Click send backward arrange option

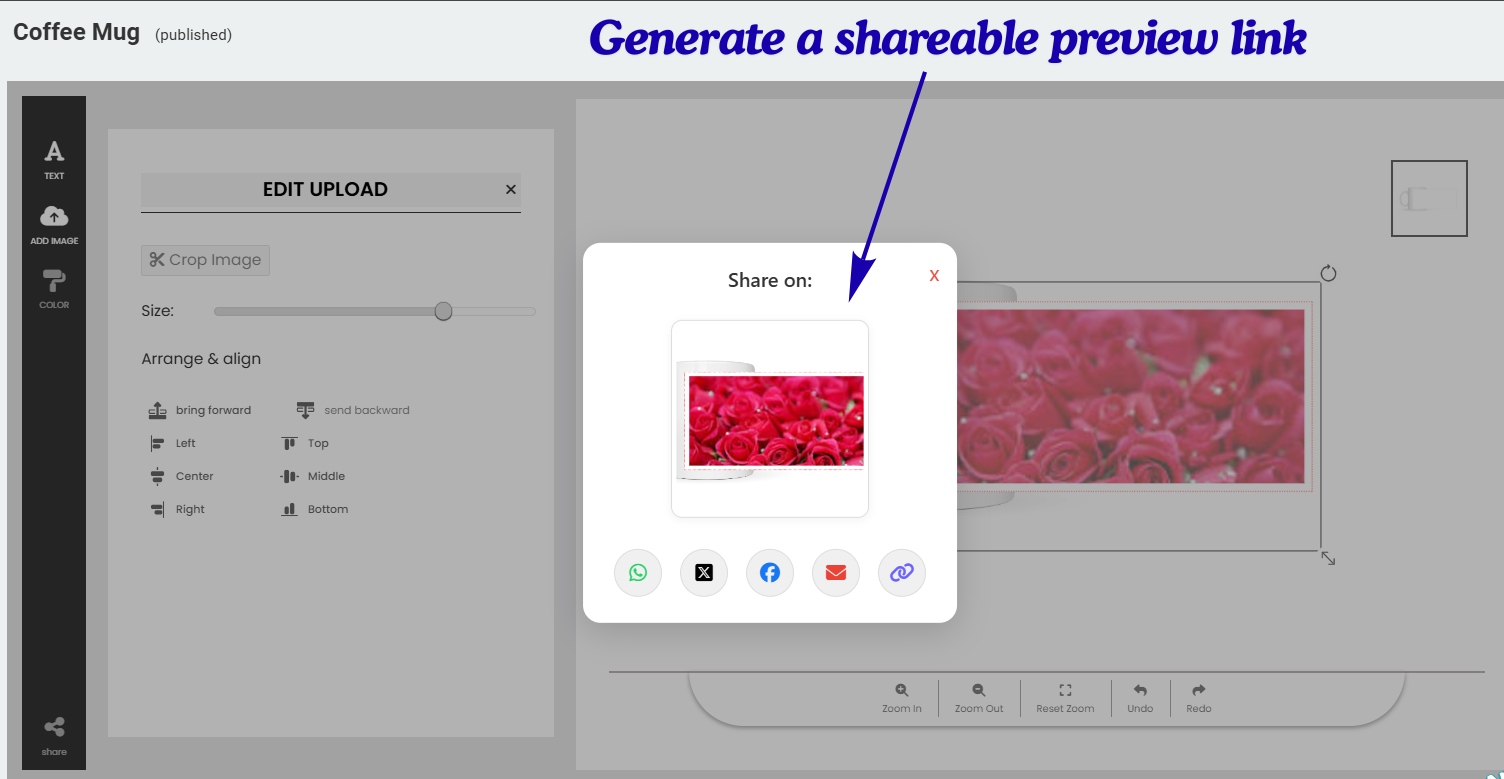click(353, 410)
